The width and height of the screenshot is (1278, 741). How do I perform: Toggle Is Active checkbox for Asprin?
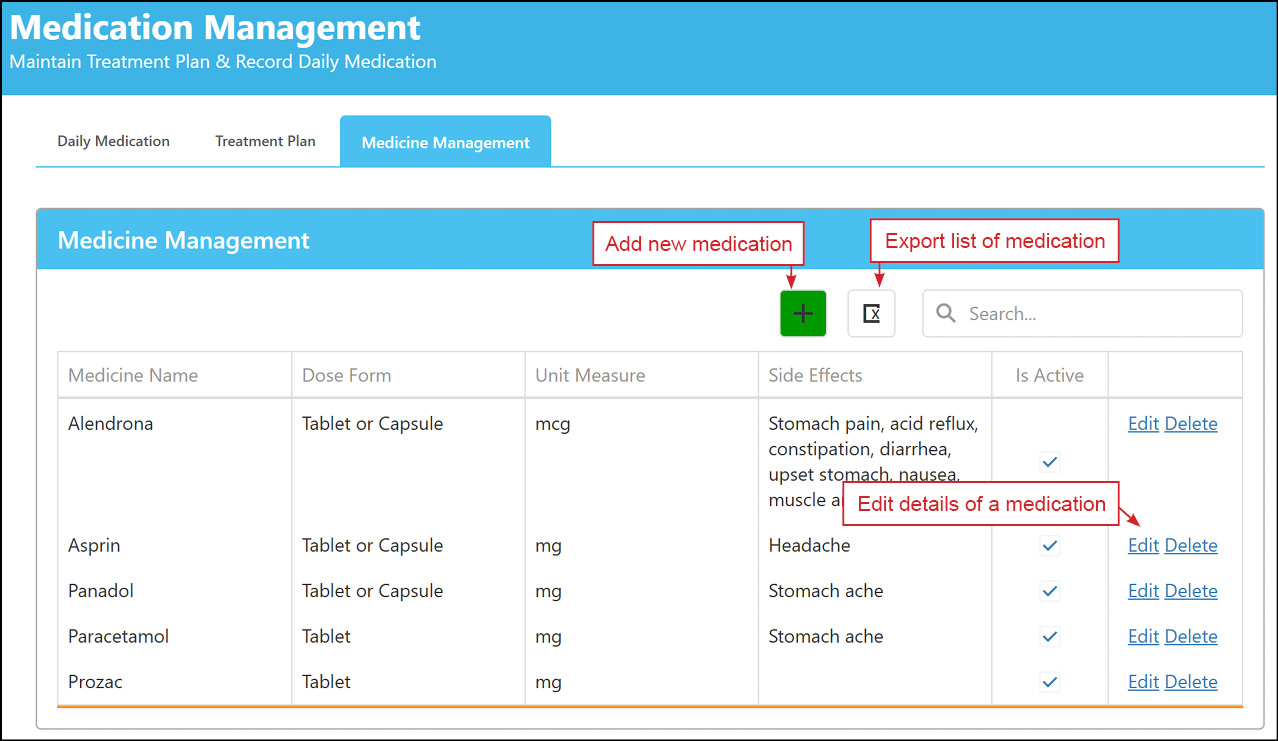click(x=1049, y=546)
